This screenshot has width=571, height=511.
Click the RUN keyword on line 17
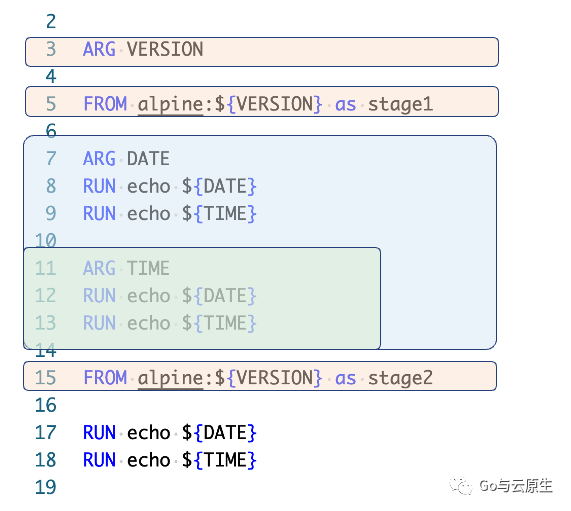(99, 433)
